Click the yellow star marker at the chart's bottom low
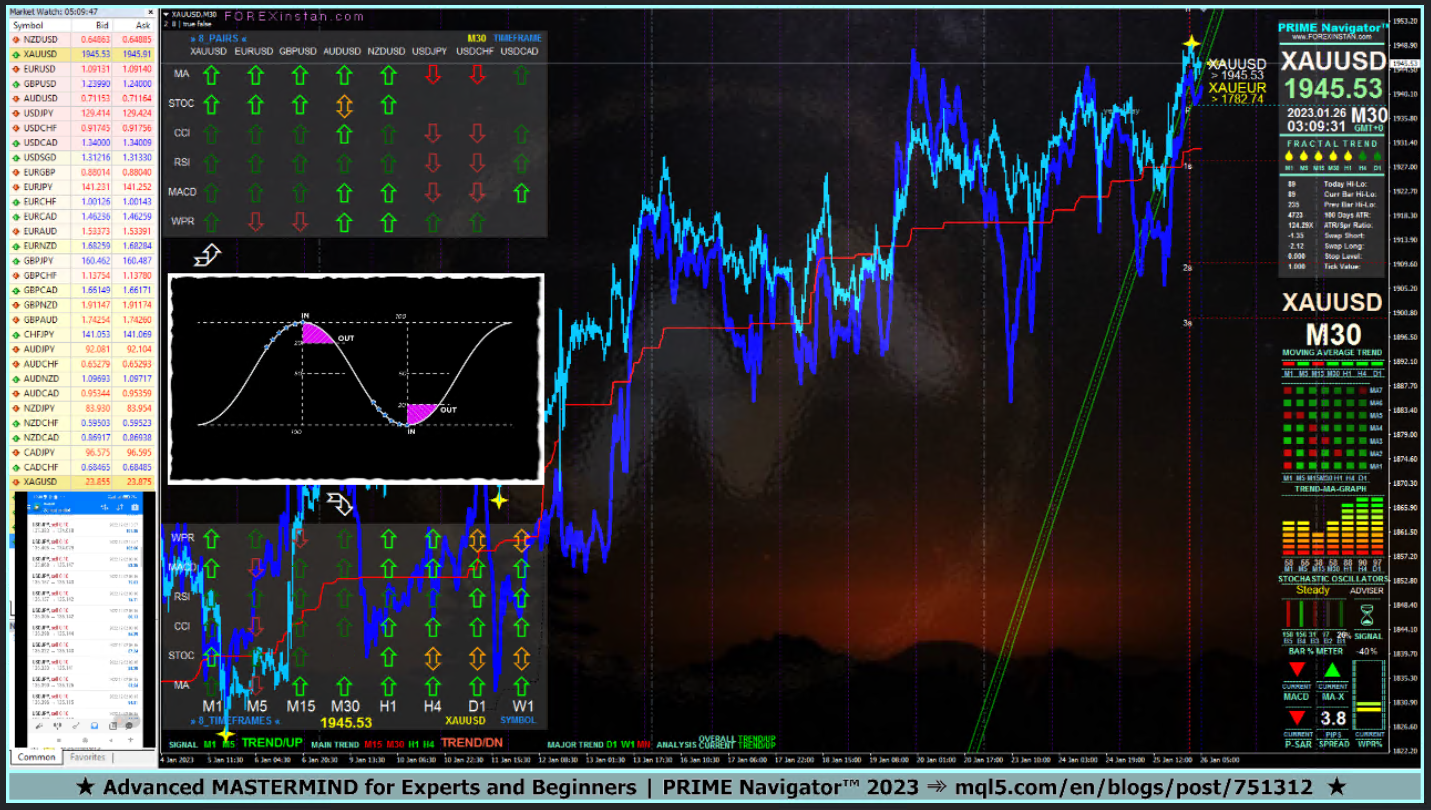Screen dimensions: 1431x810 click(226, 735)
